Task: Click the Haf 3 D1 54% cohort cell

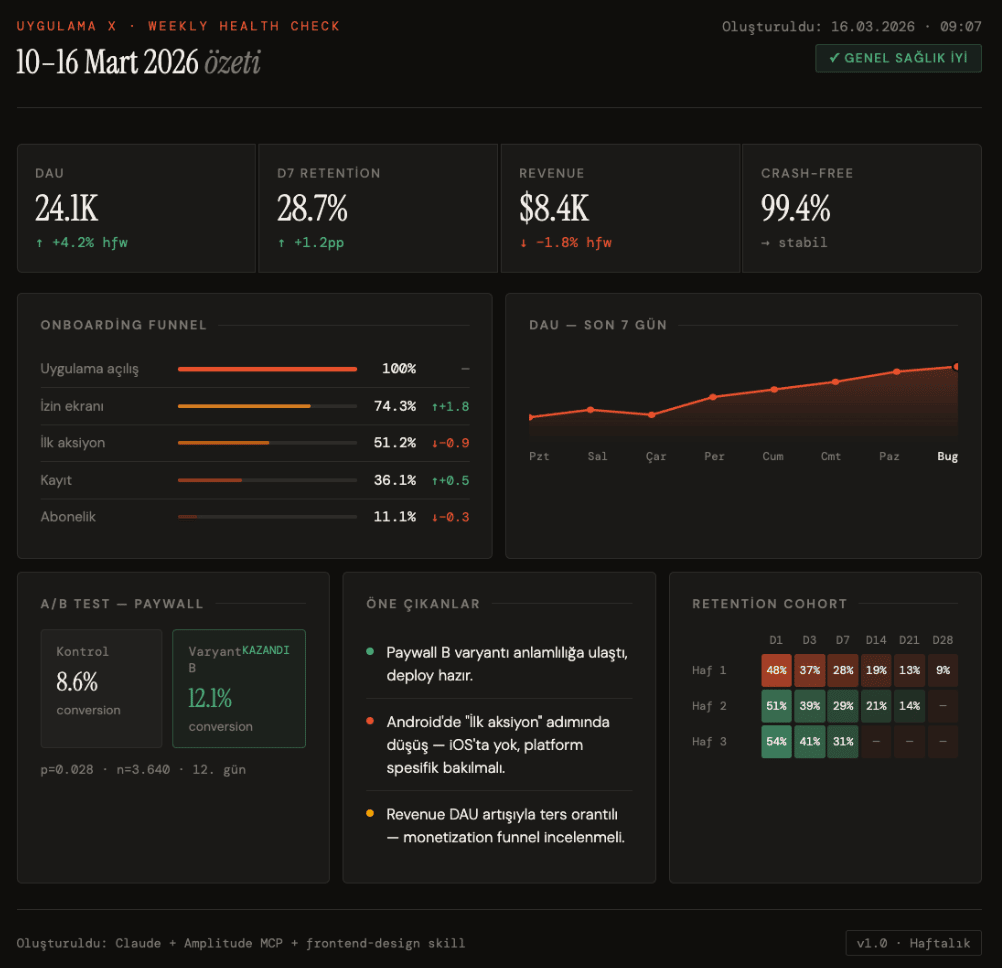Action: point(776,742)
